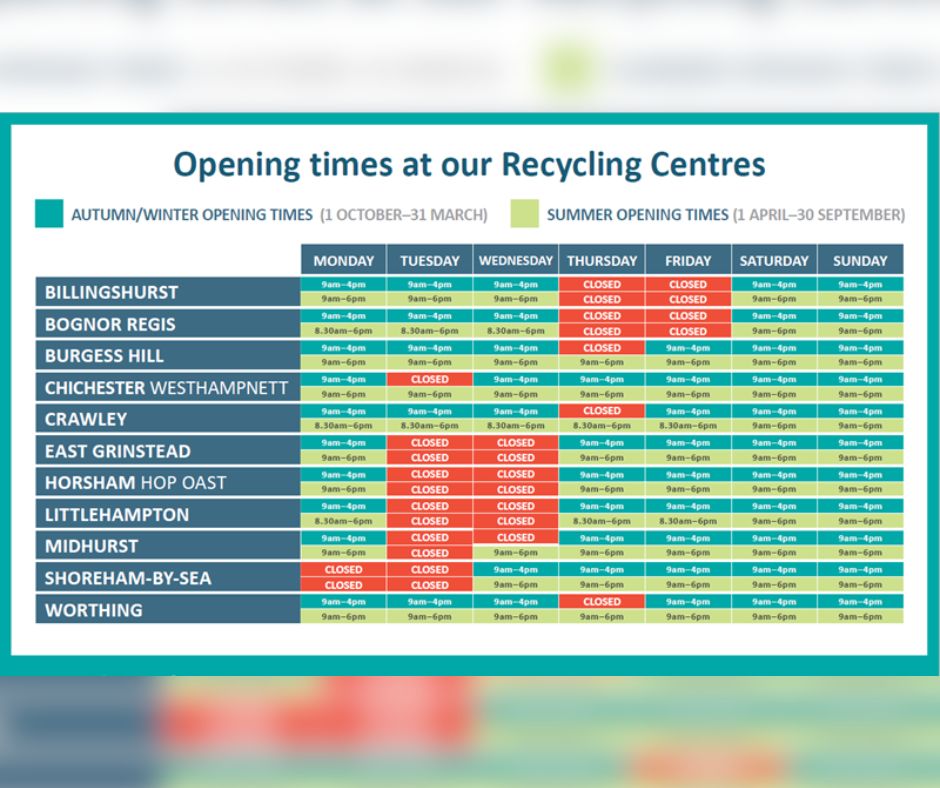This screenshot has width=940, height=788.
Task: Click the WEDNESDAY column header
Action: (x=515, y=260)
